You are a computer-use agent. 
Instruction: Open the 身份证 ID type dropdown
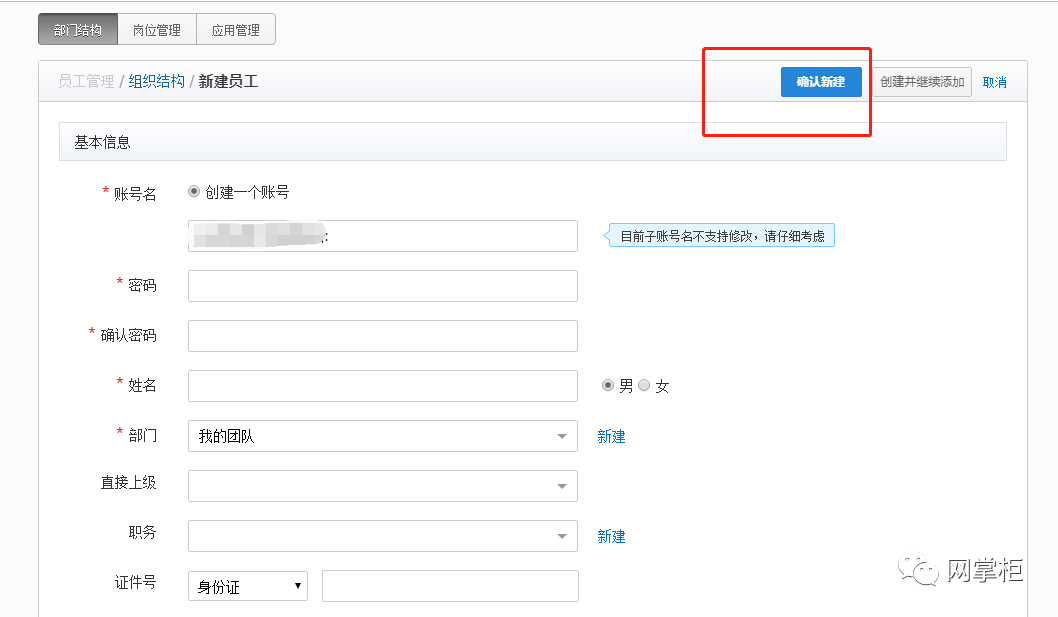coord(248,586)
